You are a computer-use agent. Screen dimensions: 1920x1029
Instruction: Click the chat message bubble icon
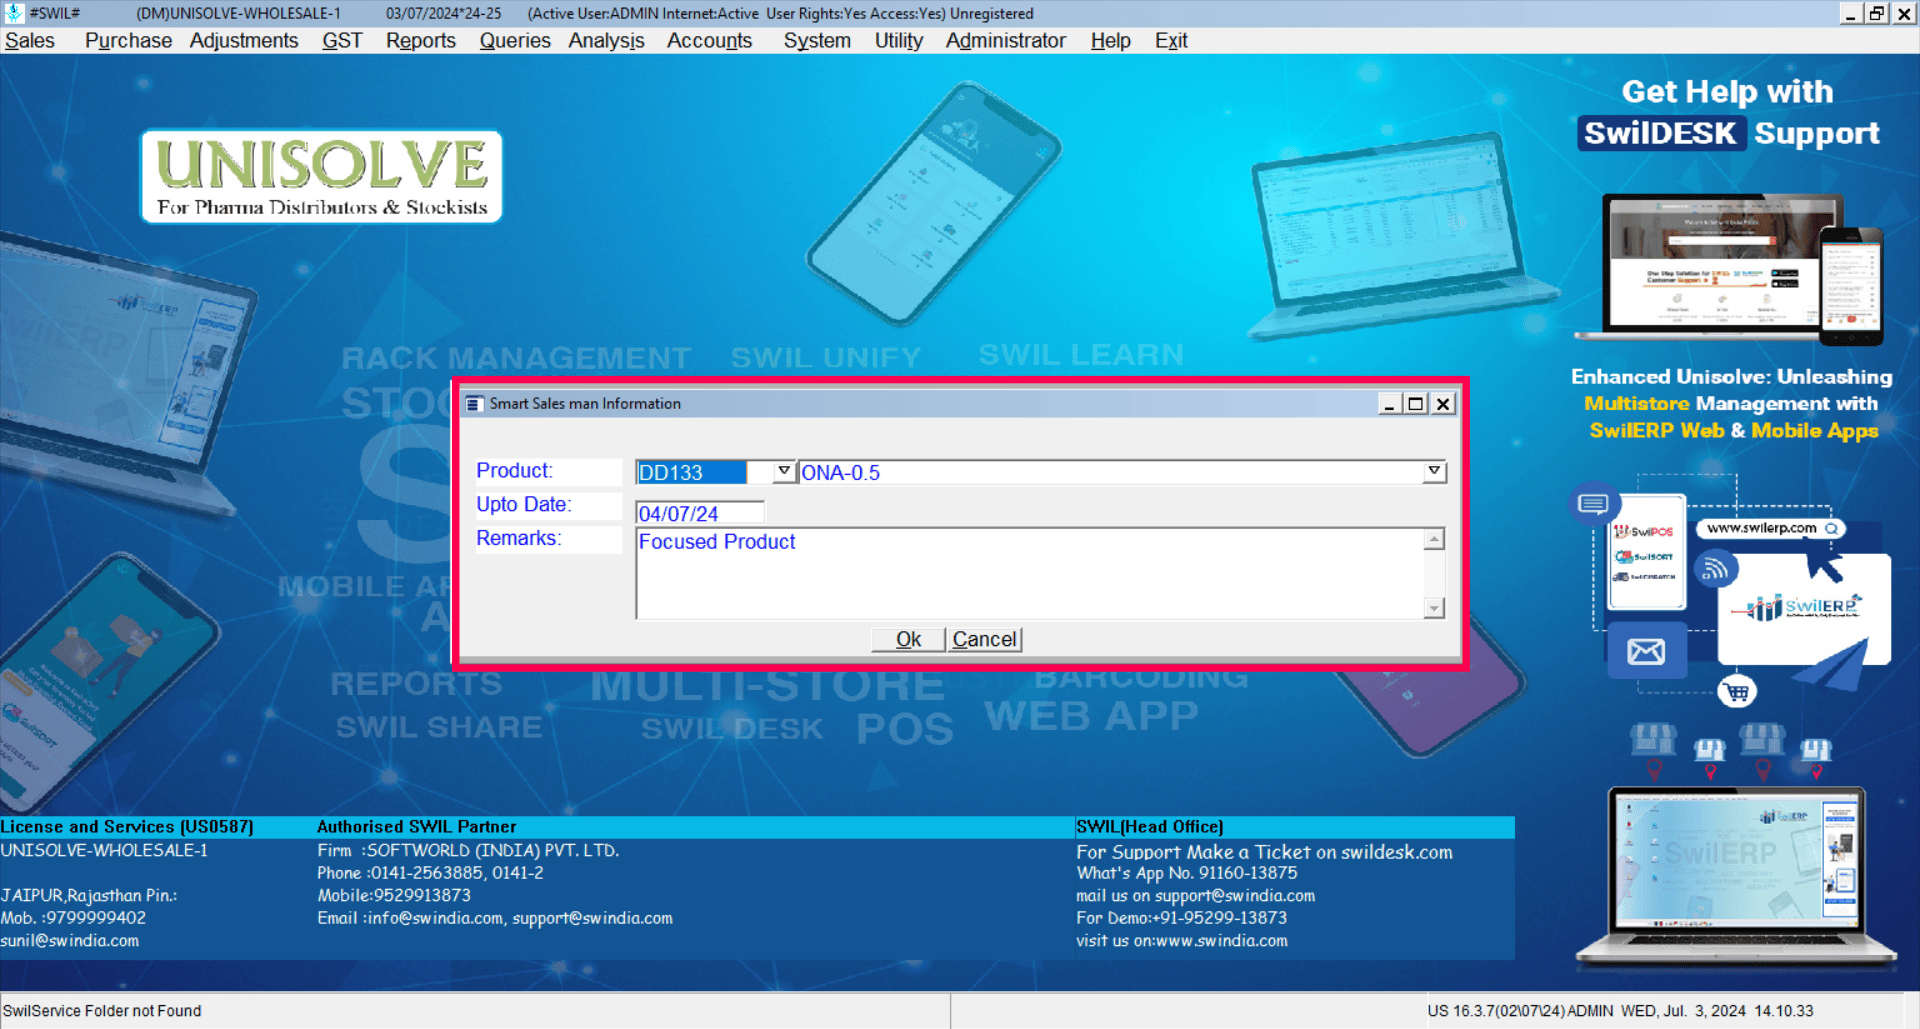click(x=1592, y=503)
